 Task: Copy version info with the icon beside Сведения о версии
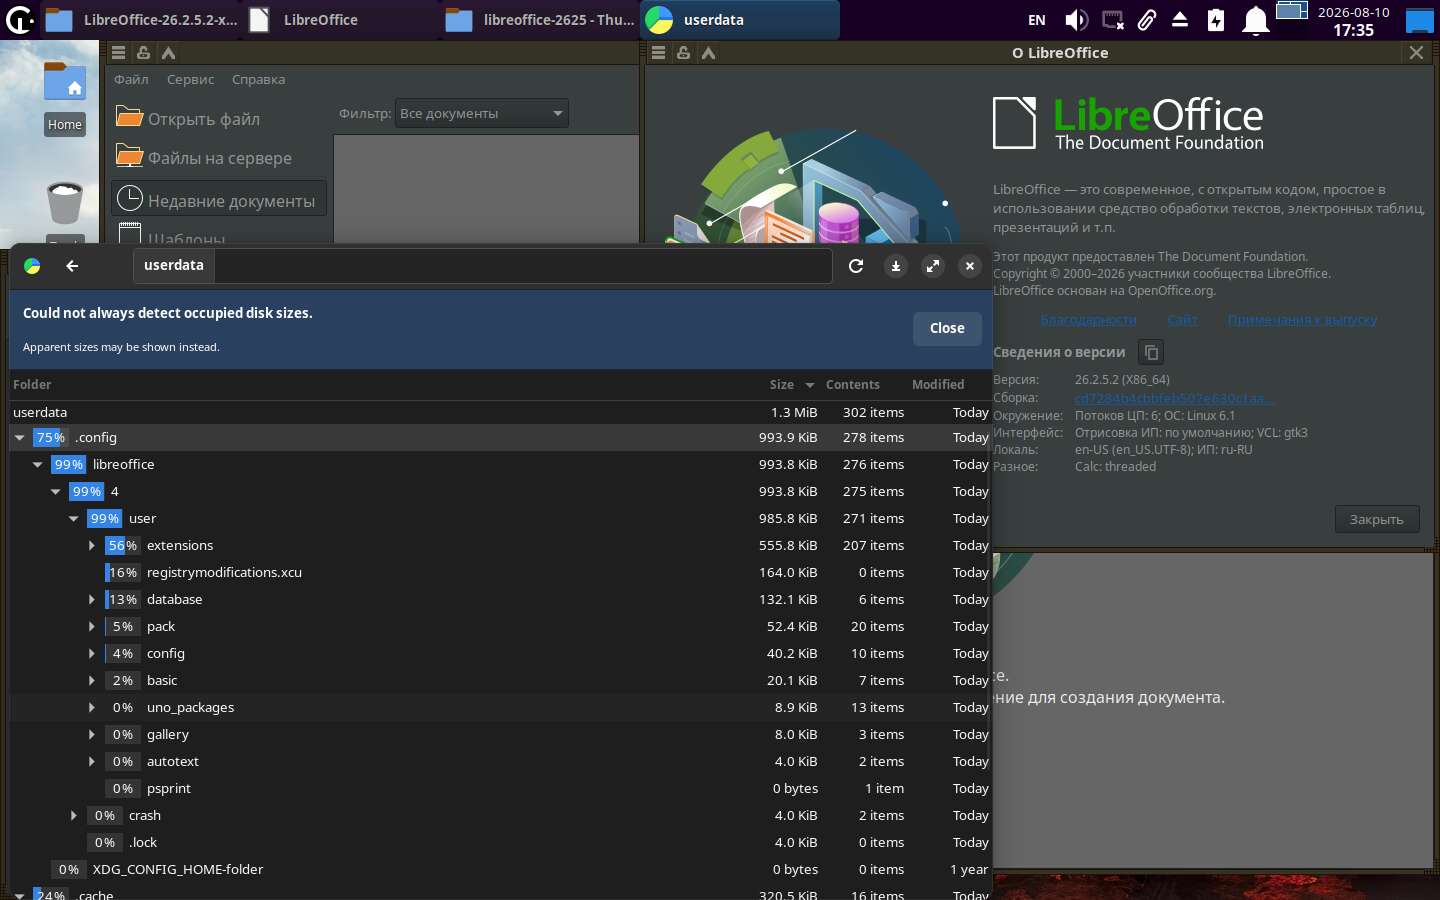tap(1151, 352)
